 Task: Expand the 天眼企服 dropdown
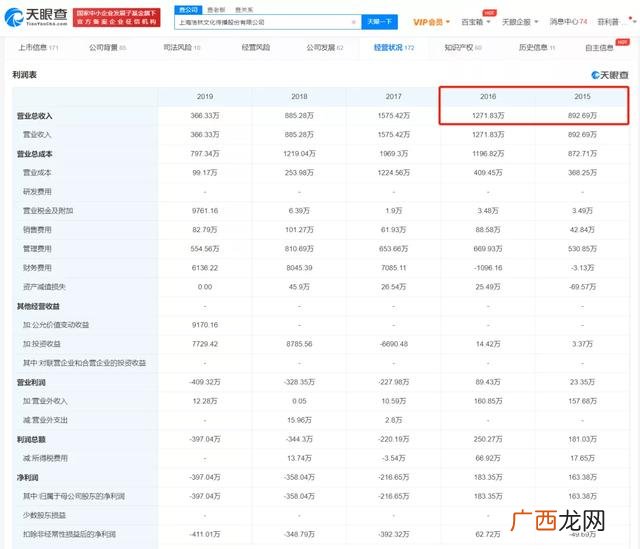point(520,22)
